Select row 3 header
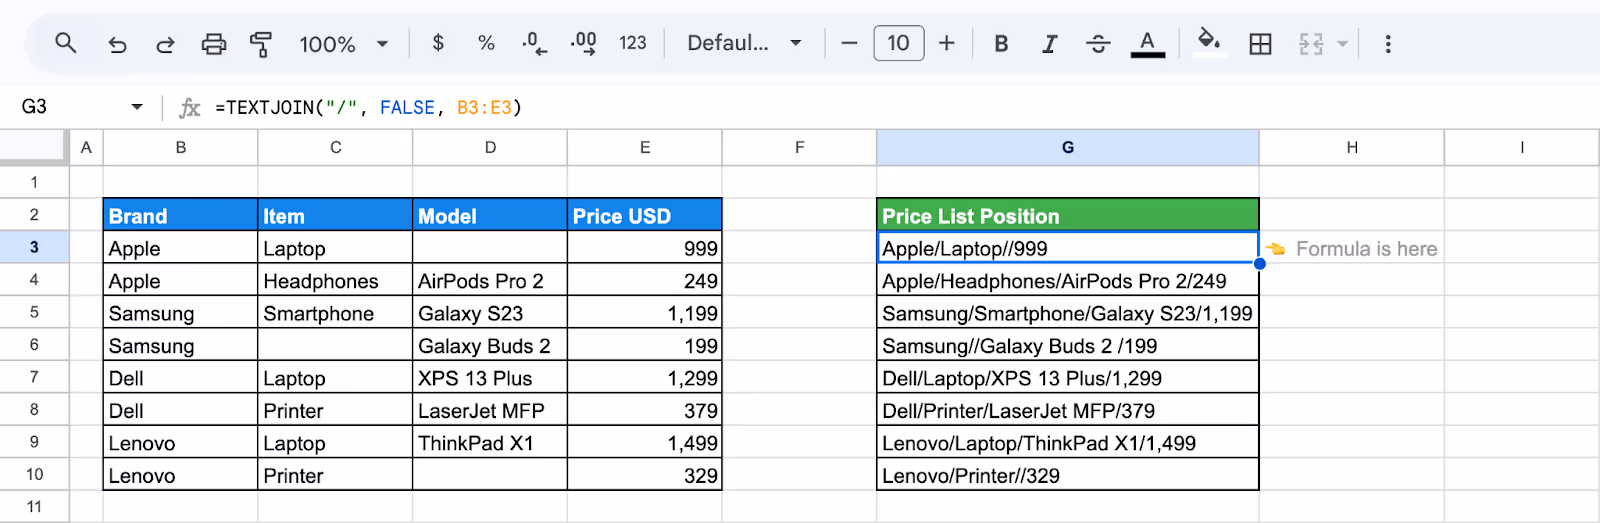The image size is (1600, 523). click(34, 247)
